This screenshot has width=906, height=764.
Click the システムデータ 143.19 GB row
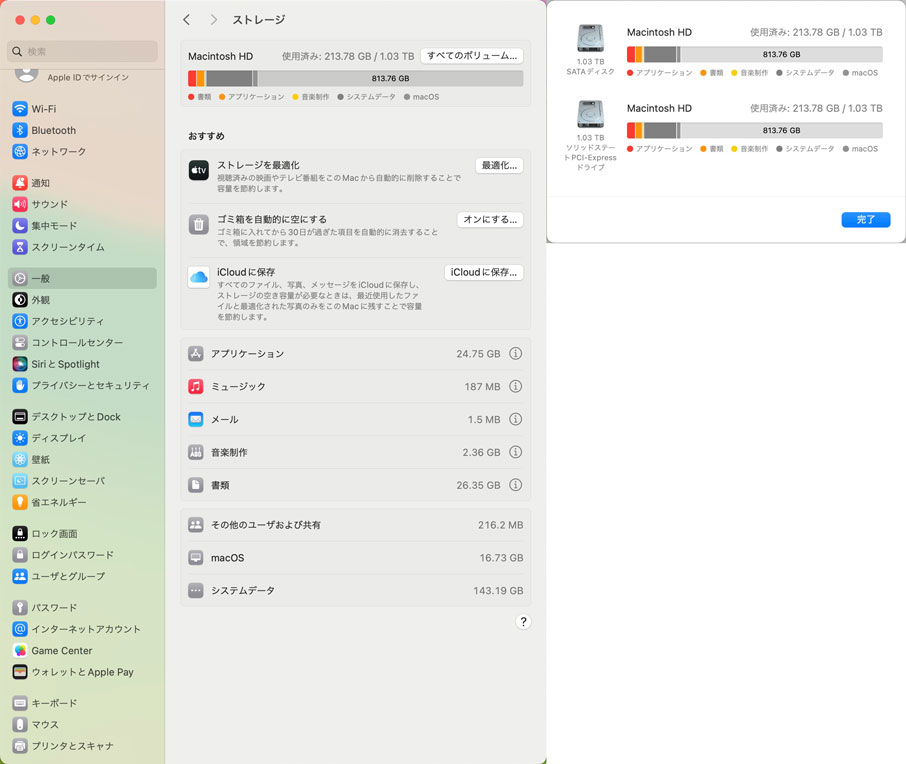pyautogui.click(x=355, y=591)
